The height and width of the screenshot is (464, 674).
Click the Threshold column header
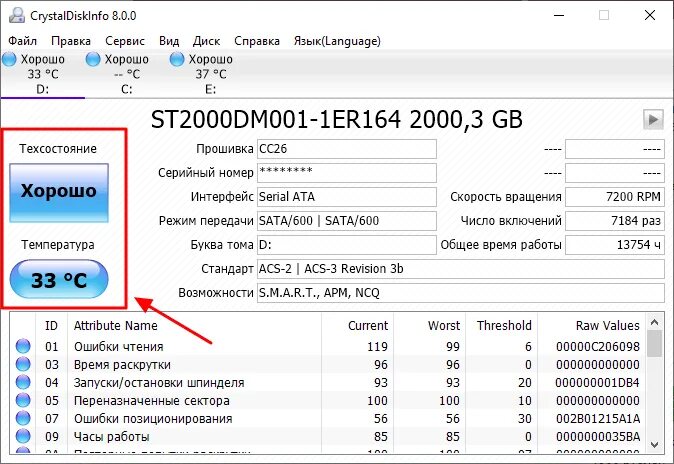(x=502, y=326)
